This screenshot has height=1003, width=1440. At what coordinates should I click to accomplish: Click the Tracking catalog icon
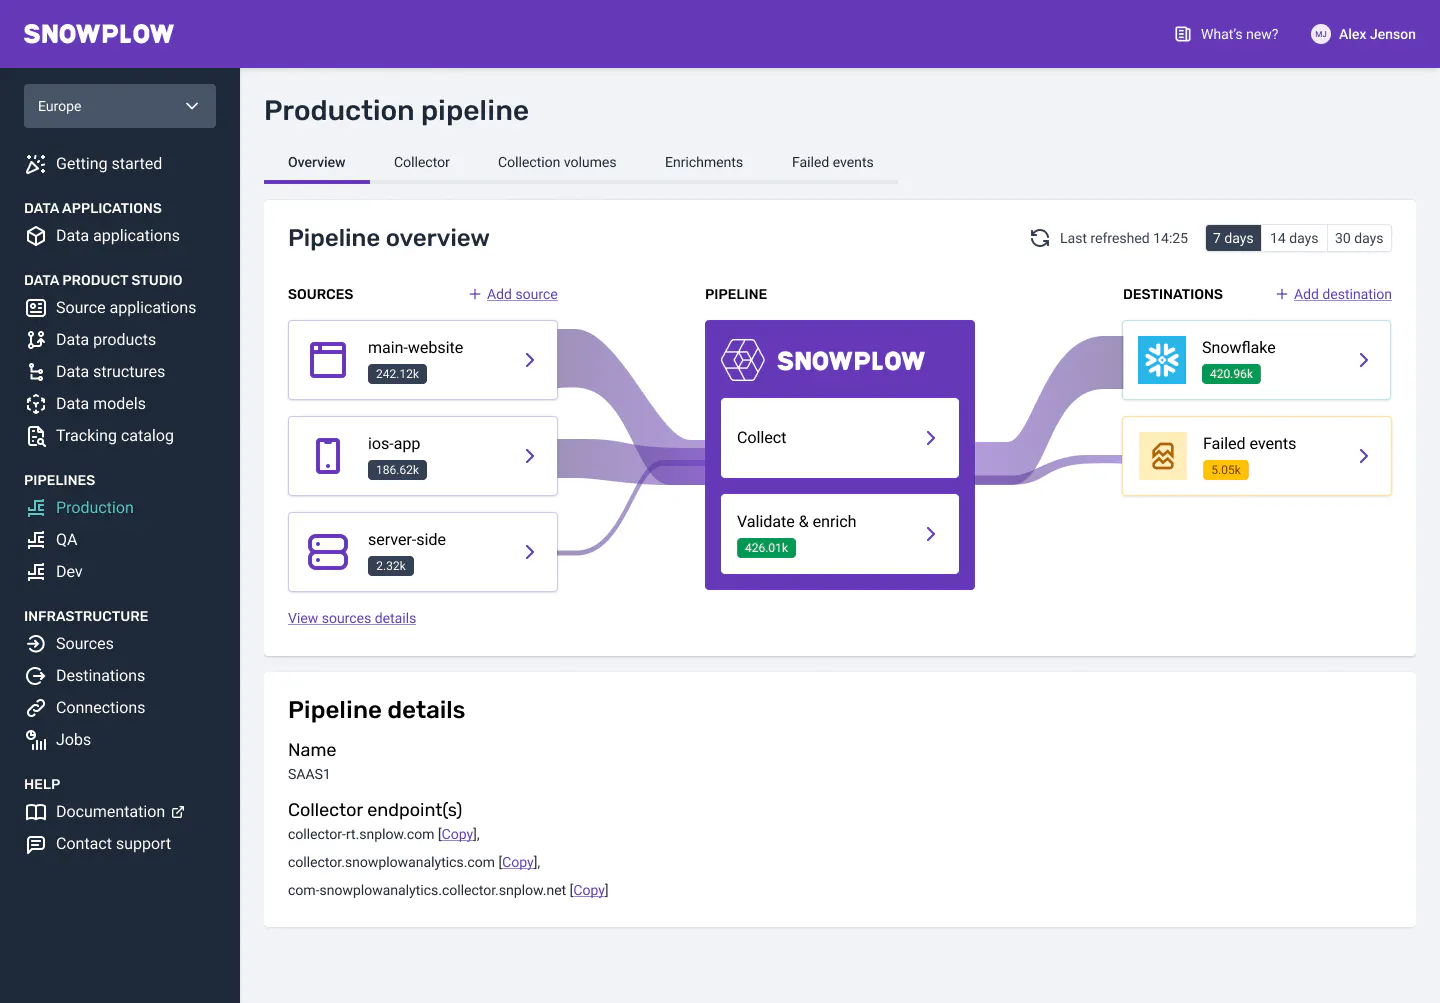(x=36, y=436)
